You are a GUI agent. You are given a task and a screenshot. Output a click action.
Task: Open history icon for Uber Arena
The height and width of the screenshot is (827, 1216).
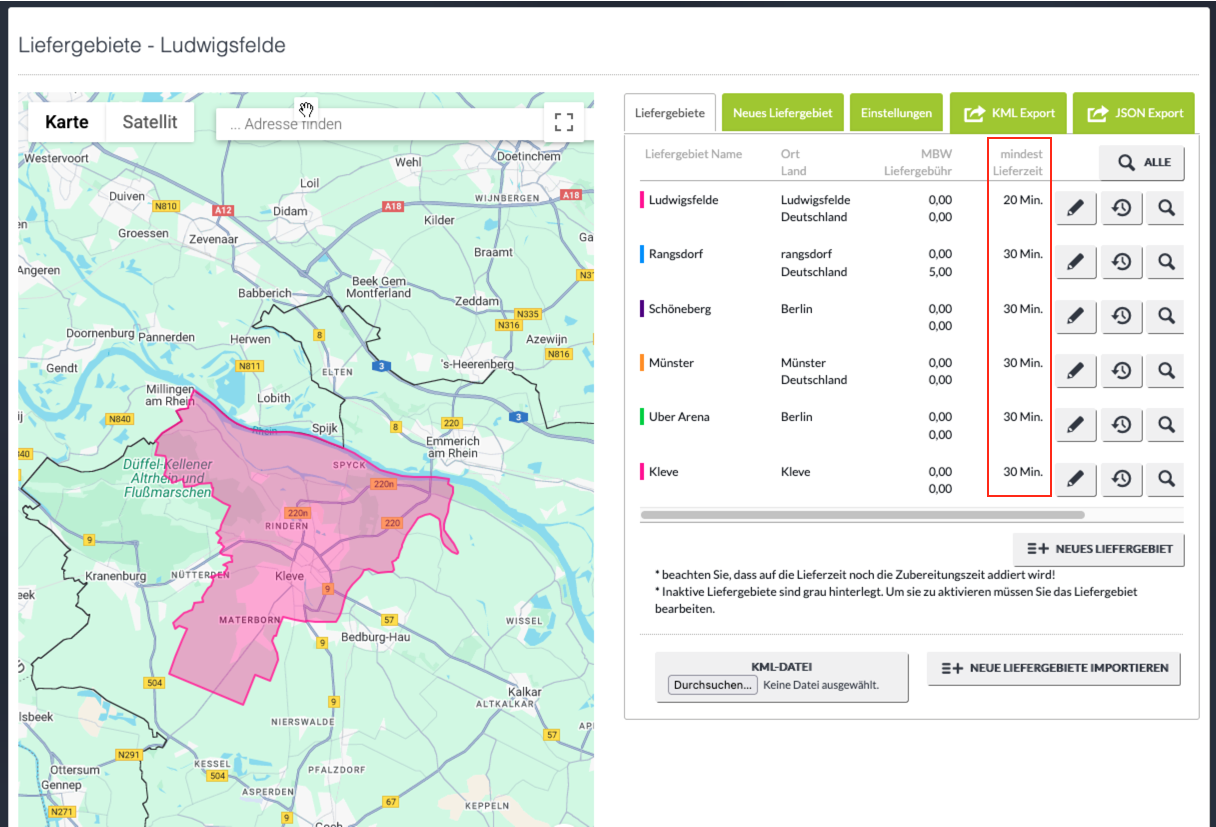(x=1121, y=425)
